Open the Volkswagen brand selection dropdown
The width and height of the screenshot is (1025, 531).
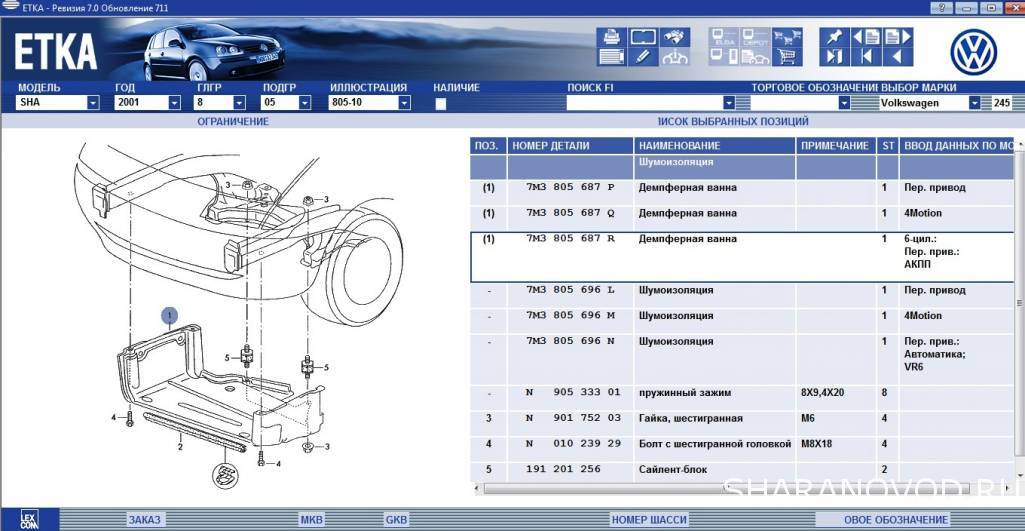(x=974, y=103)
